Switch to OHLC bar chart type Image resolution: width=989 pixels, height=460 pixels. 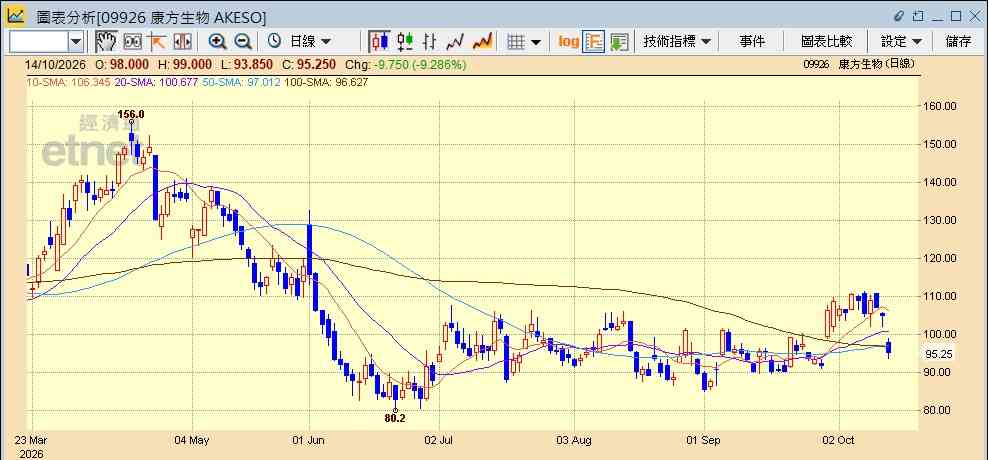(430, 42)
